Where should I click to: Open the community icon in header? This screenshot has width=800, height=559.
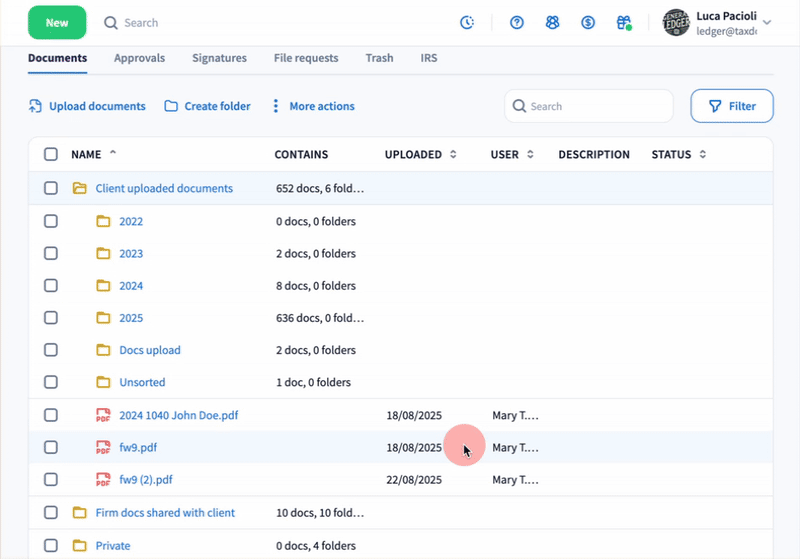[x=552, y=22]
